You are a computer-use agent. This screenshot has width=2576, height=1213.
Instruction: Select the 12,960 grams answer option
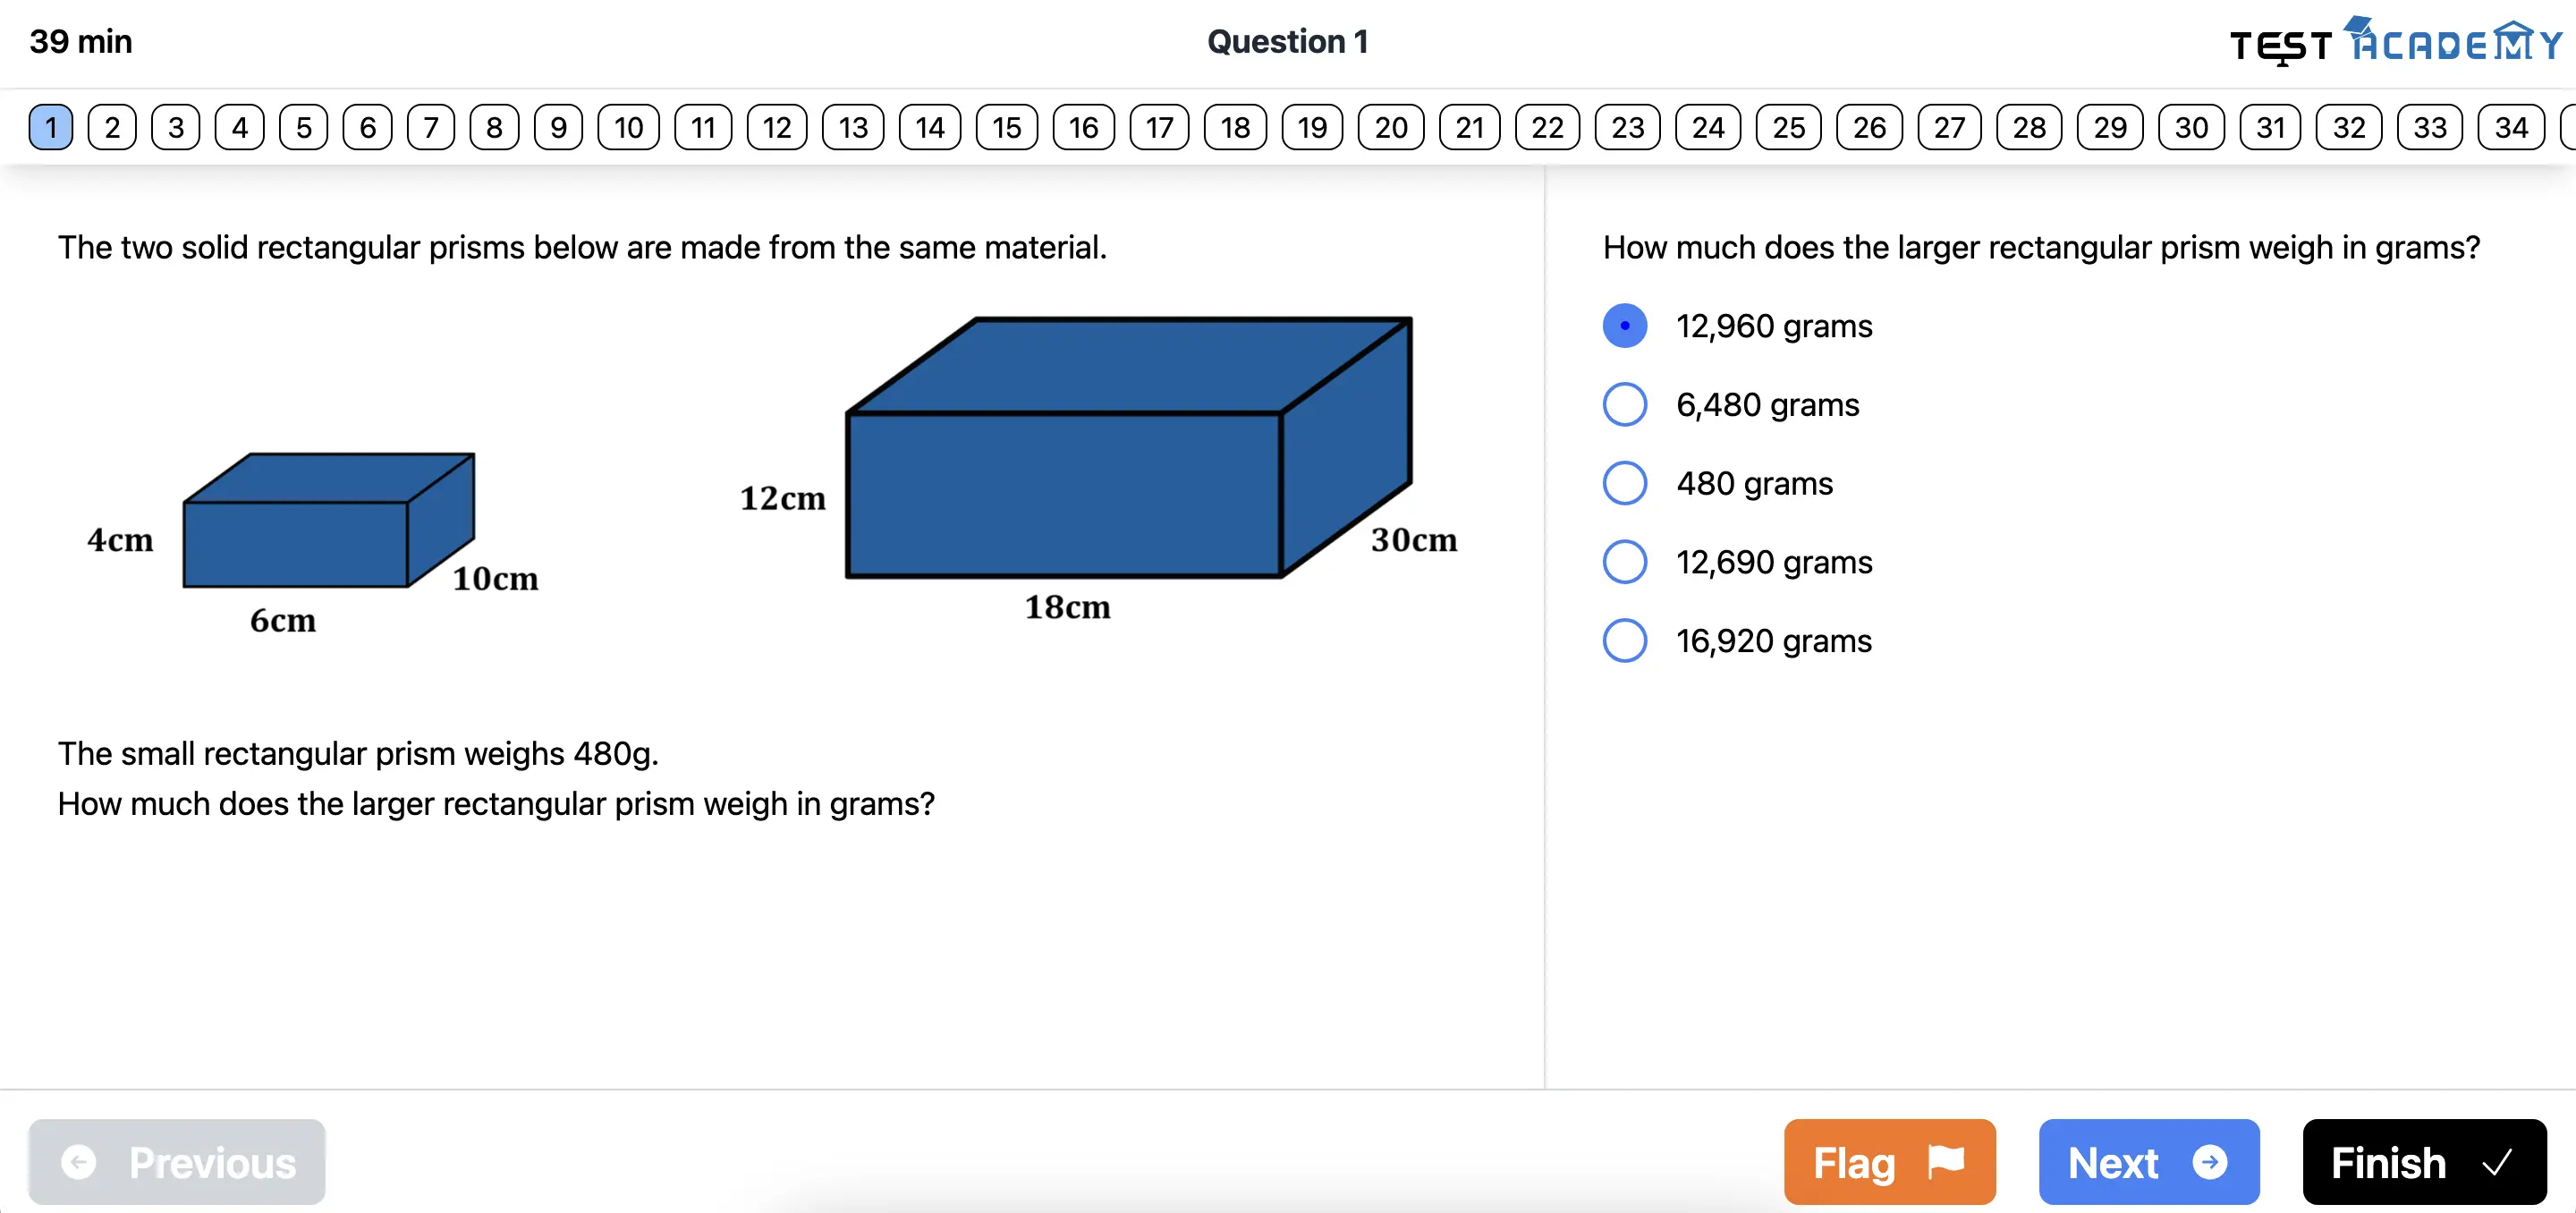click(1624, 326)
